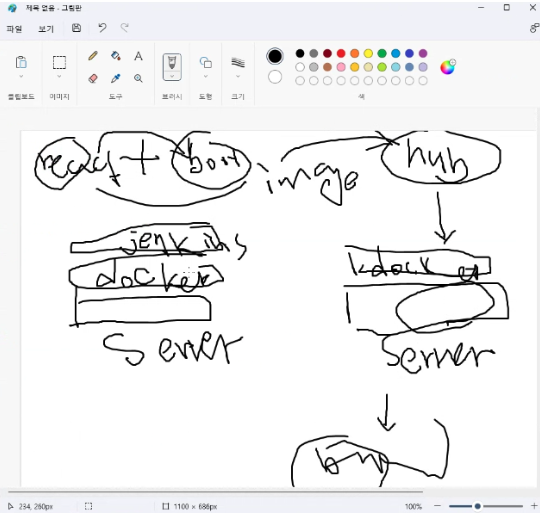The image size is (541, 513).
Task: Open the Shapes gallery icon
Action: coord(206,62)
